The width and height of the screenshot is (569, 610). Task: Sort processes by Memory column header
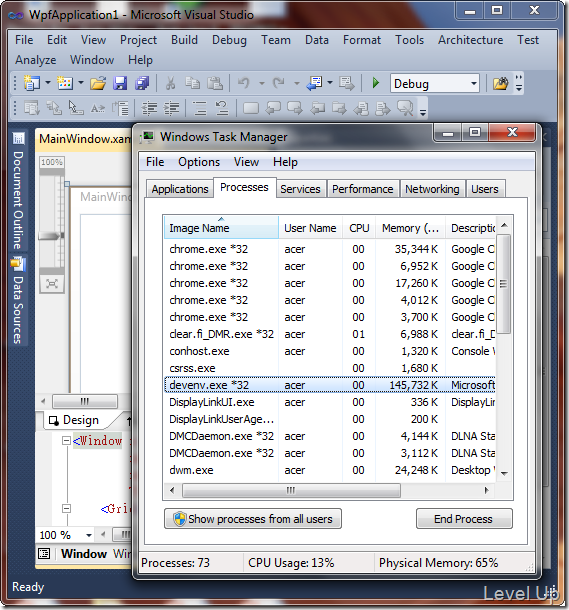point(410,228)
